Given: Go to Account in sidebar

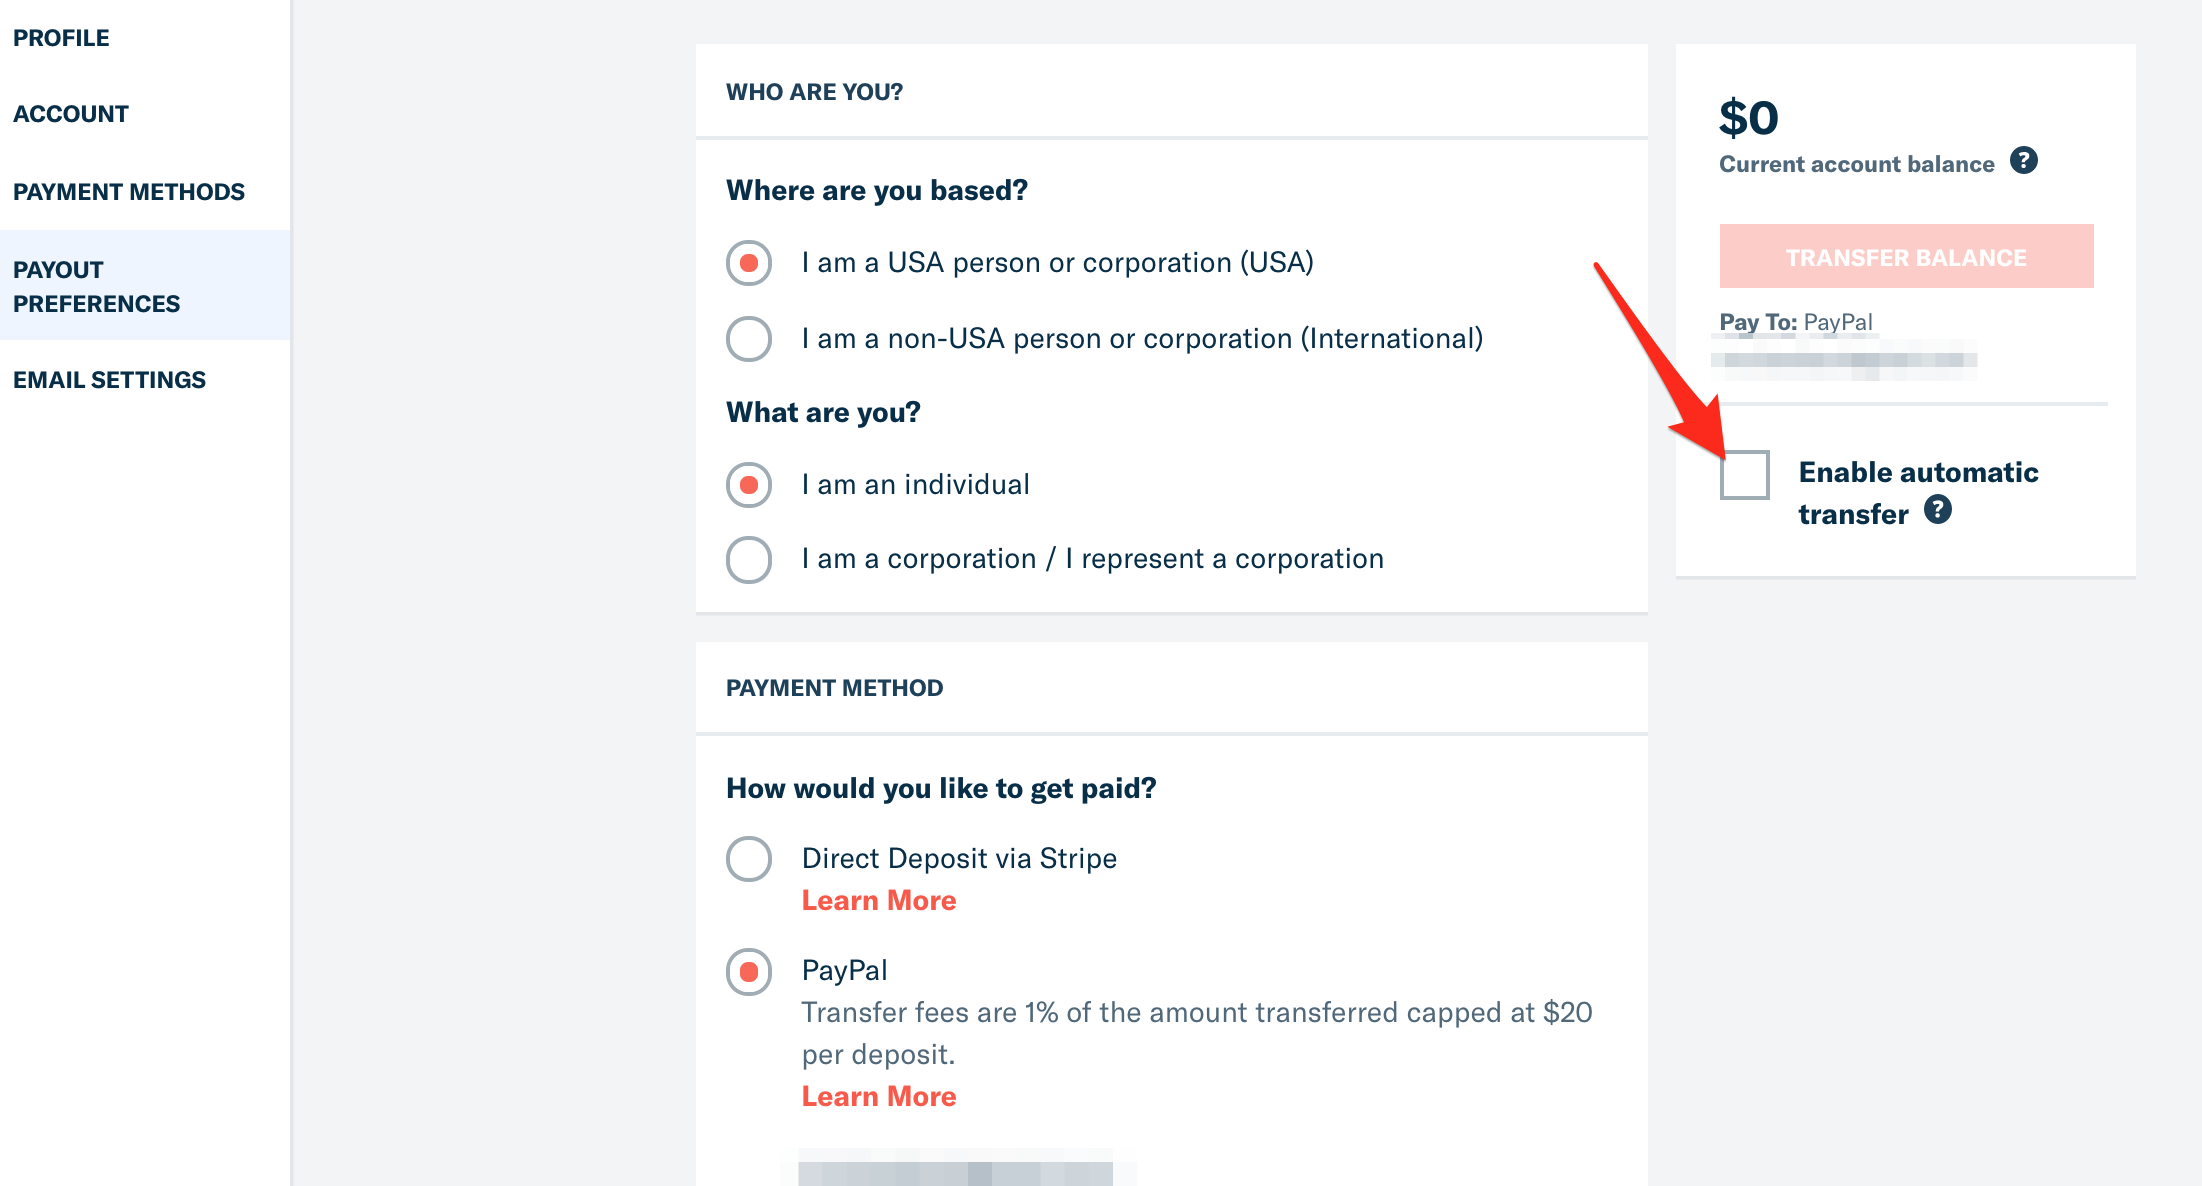Looking at the screenshot, I should point(71,114).
